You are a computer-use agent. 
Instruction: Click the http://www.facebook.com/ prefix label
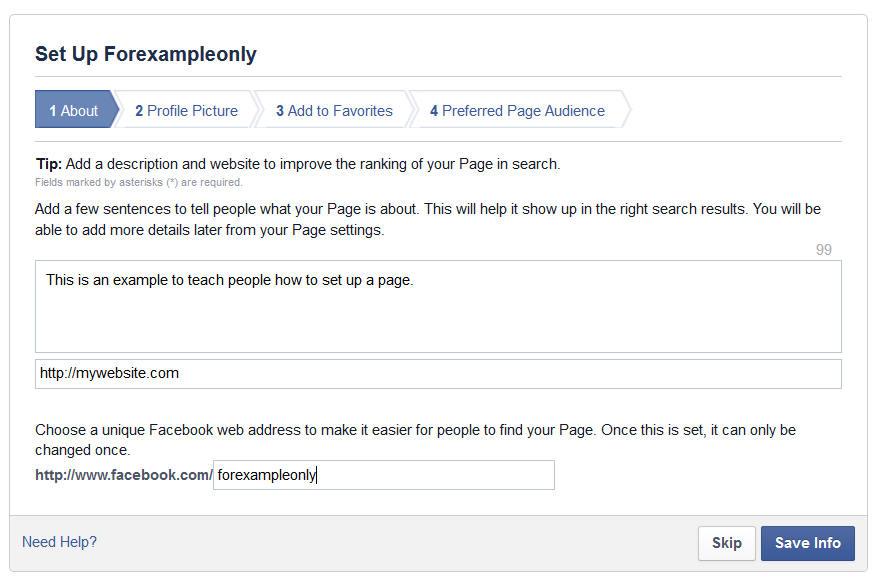[123, 475]
